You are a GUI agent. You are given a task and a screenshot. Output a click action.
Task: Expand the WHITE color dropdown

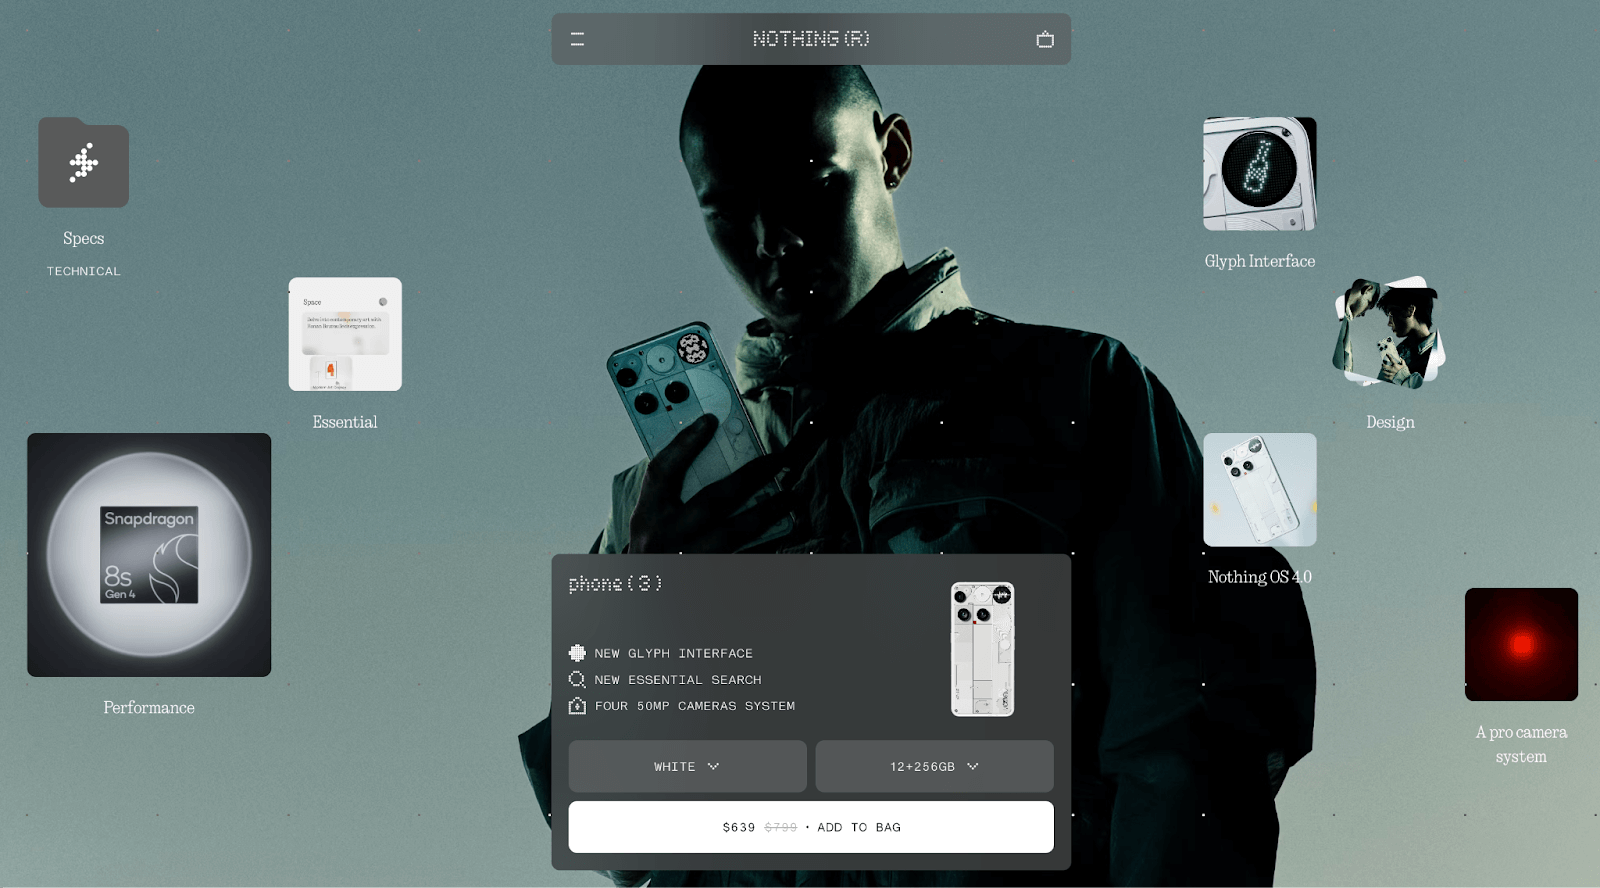pos(687,766)
